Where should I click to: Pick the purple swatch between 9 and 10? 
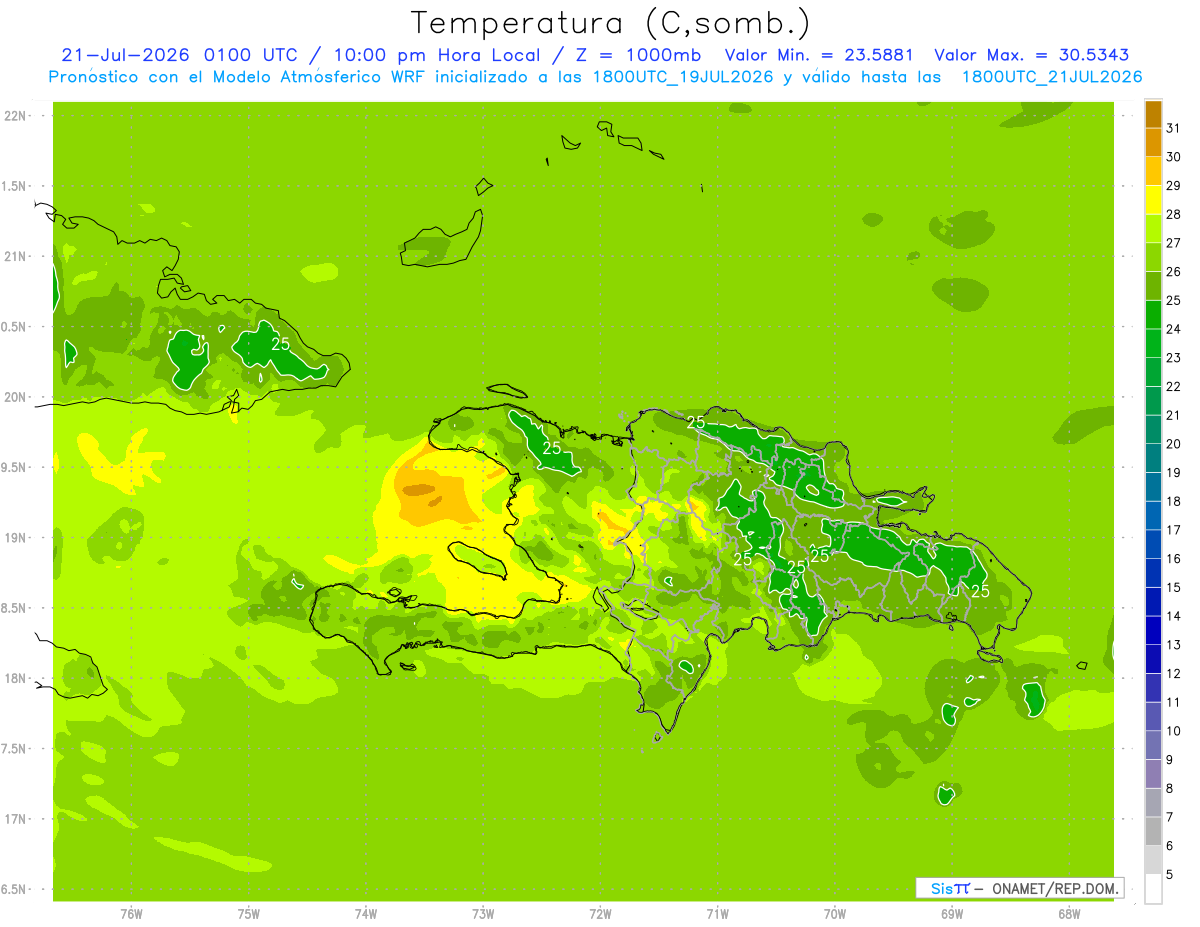(x=1153, y=745)
